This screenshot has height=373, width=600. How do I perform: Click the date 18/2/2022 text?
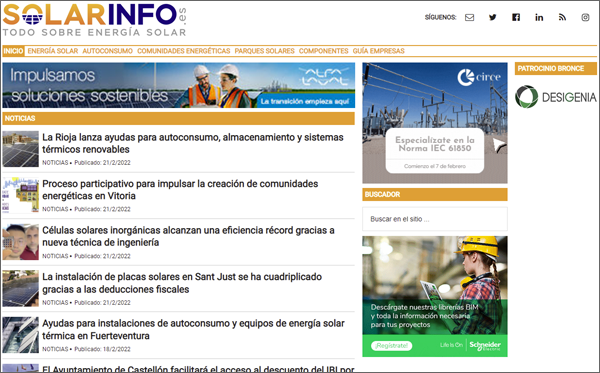(x=117, y=349)
